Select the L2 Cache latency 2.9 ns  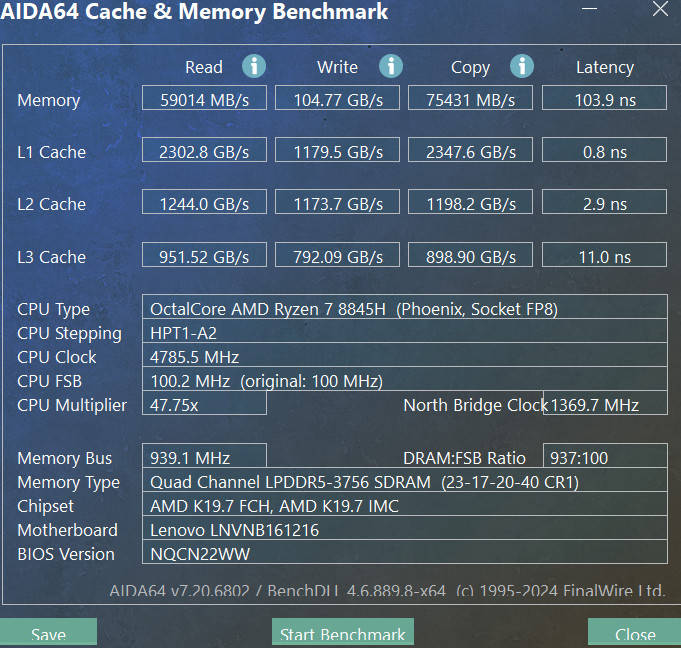tap(605, 202)
